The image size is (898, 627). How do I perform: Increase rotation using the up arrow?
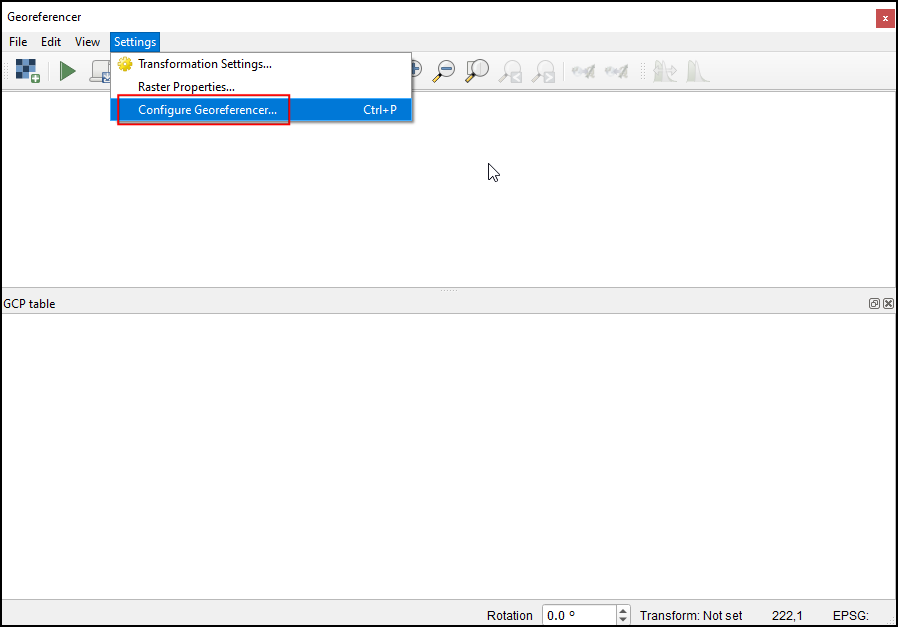(x=624, y=610)
